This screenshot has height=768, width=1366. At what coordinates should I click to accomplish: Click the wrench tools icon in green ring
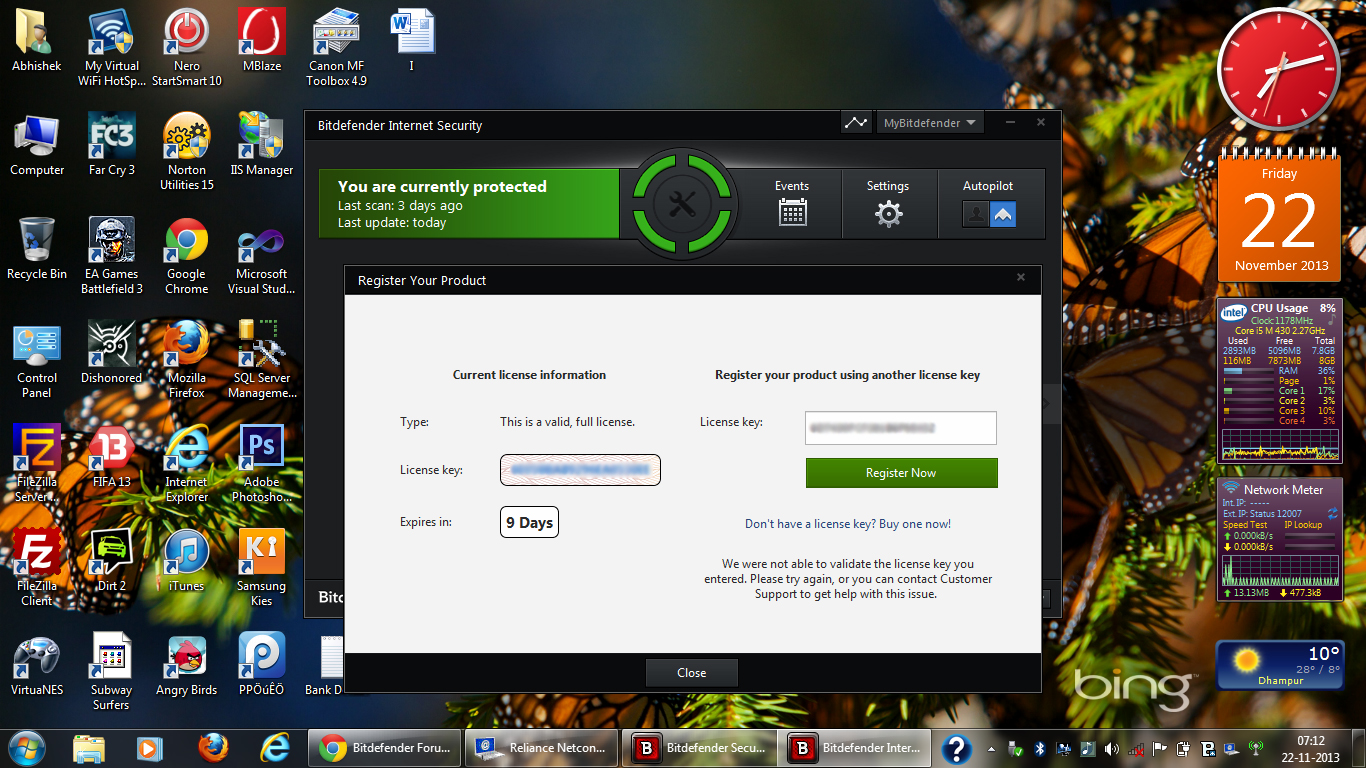point(681,205)
